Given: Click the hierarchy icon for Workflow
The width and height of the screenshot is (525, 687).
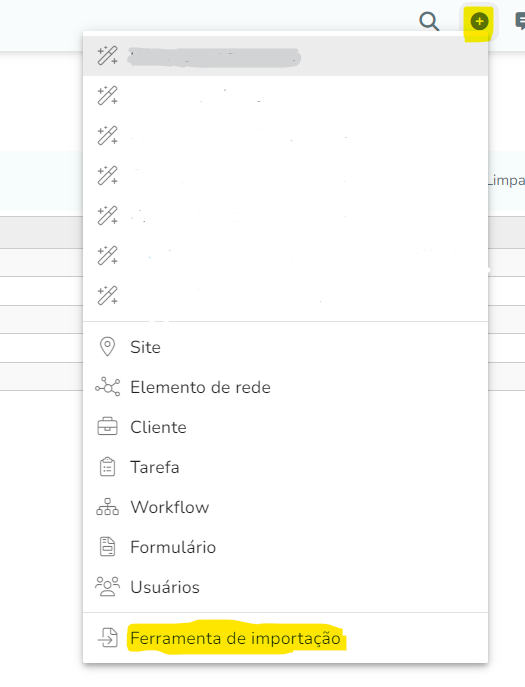Looking at the screenshot, I should tap(107, 506).
